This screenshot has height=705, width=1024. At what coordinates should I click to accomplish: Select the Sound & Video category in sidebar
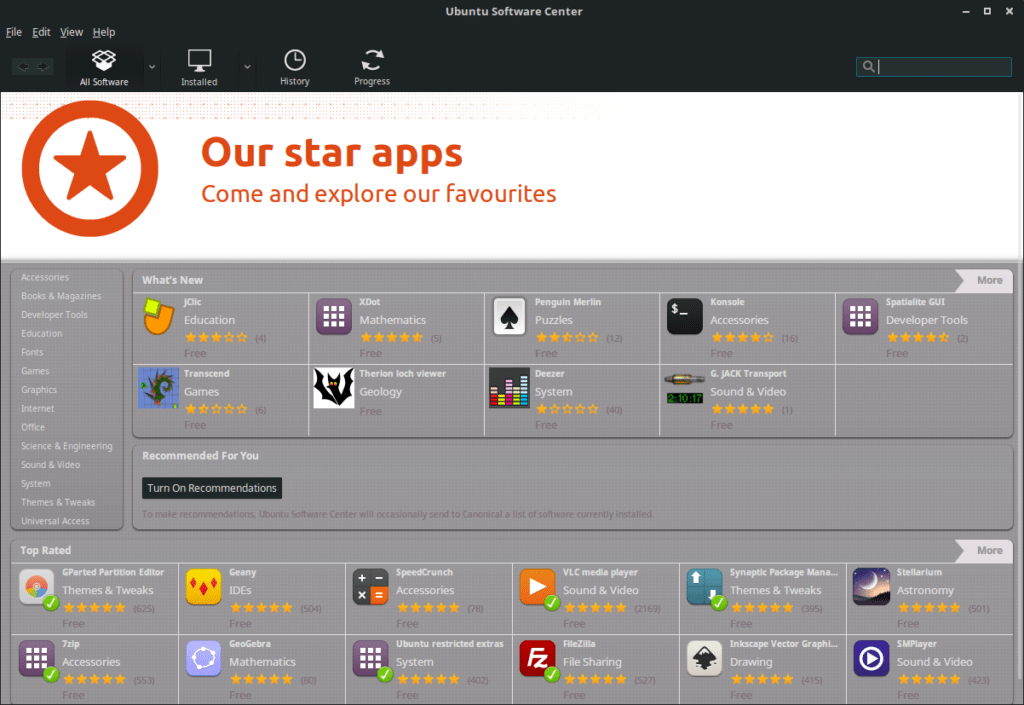(50, 465)
